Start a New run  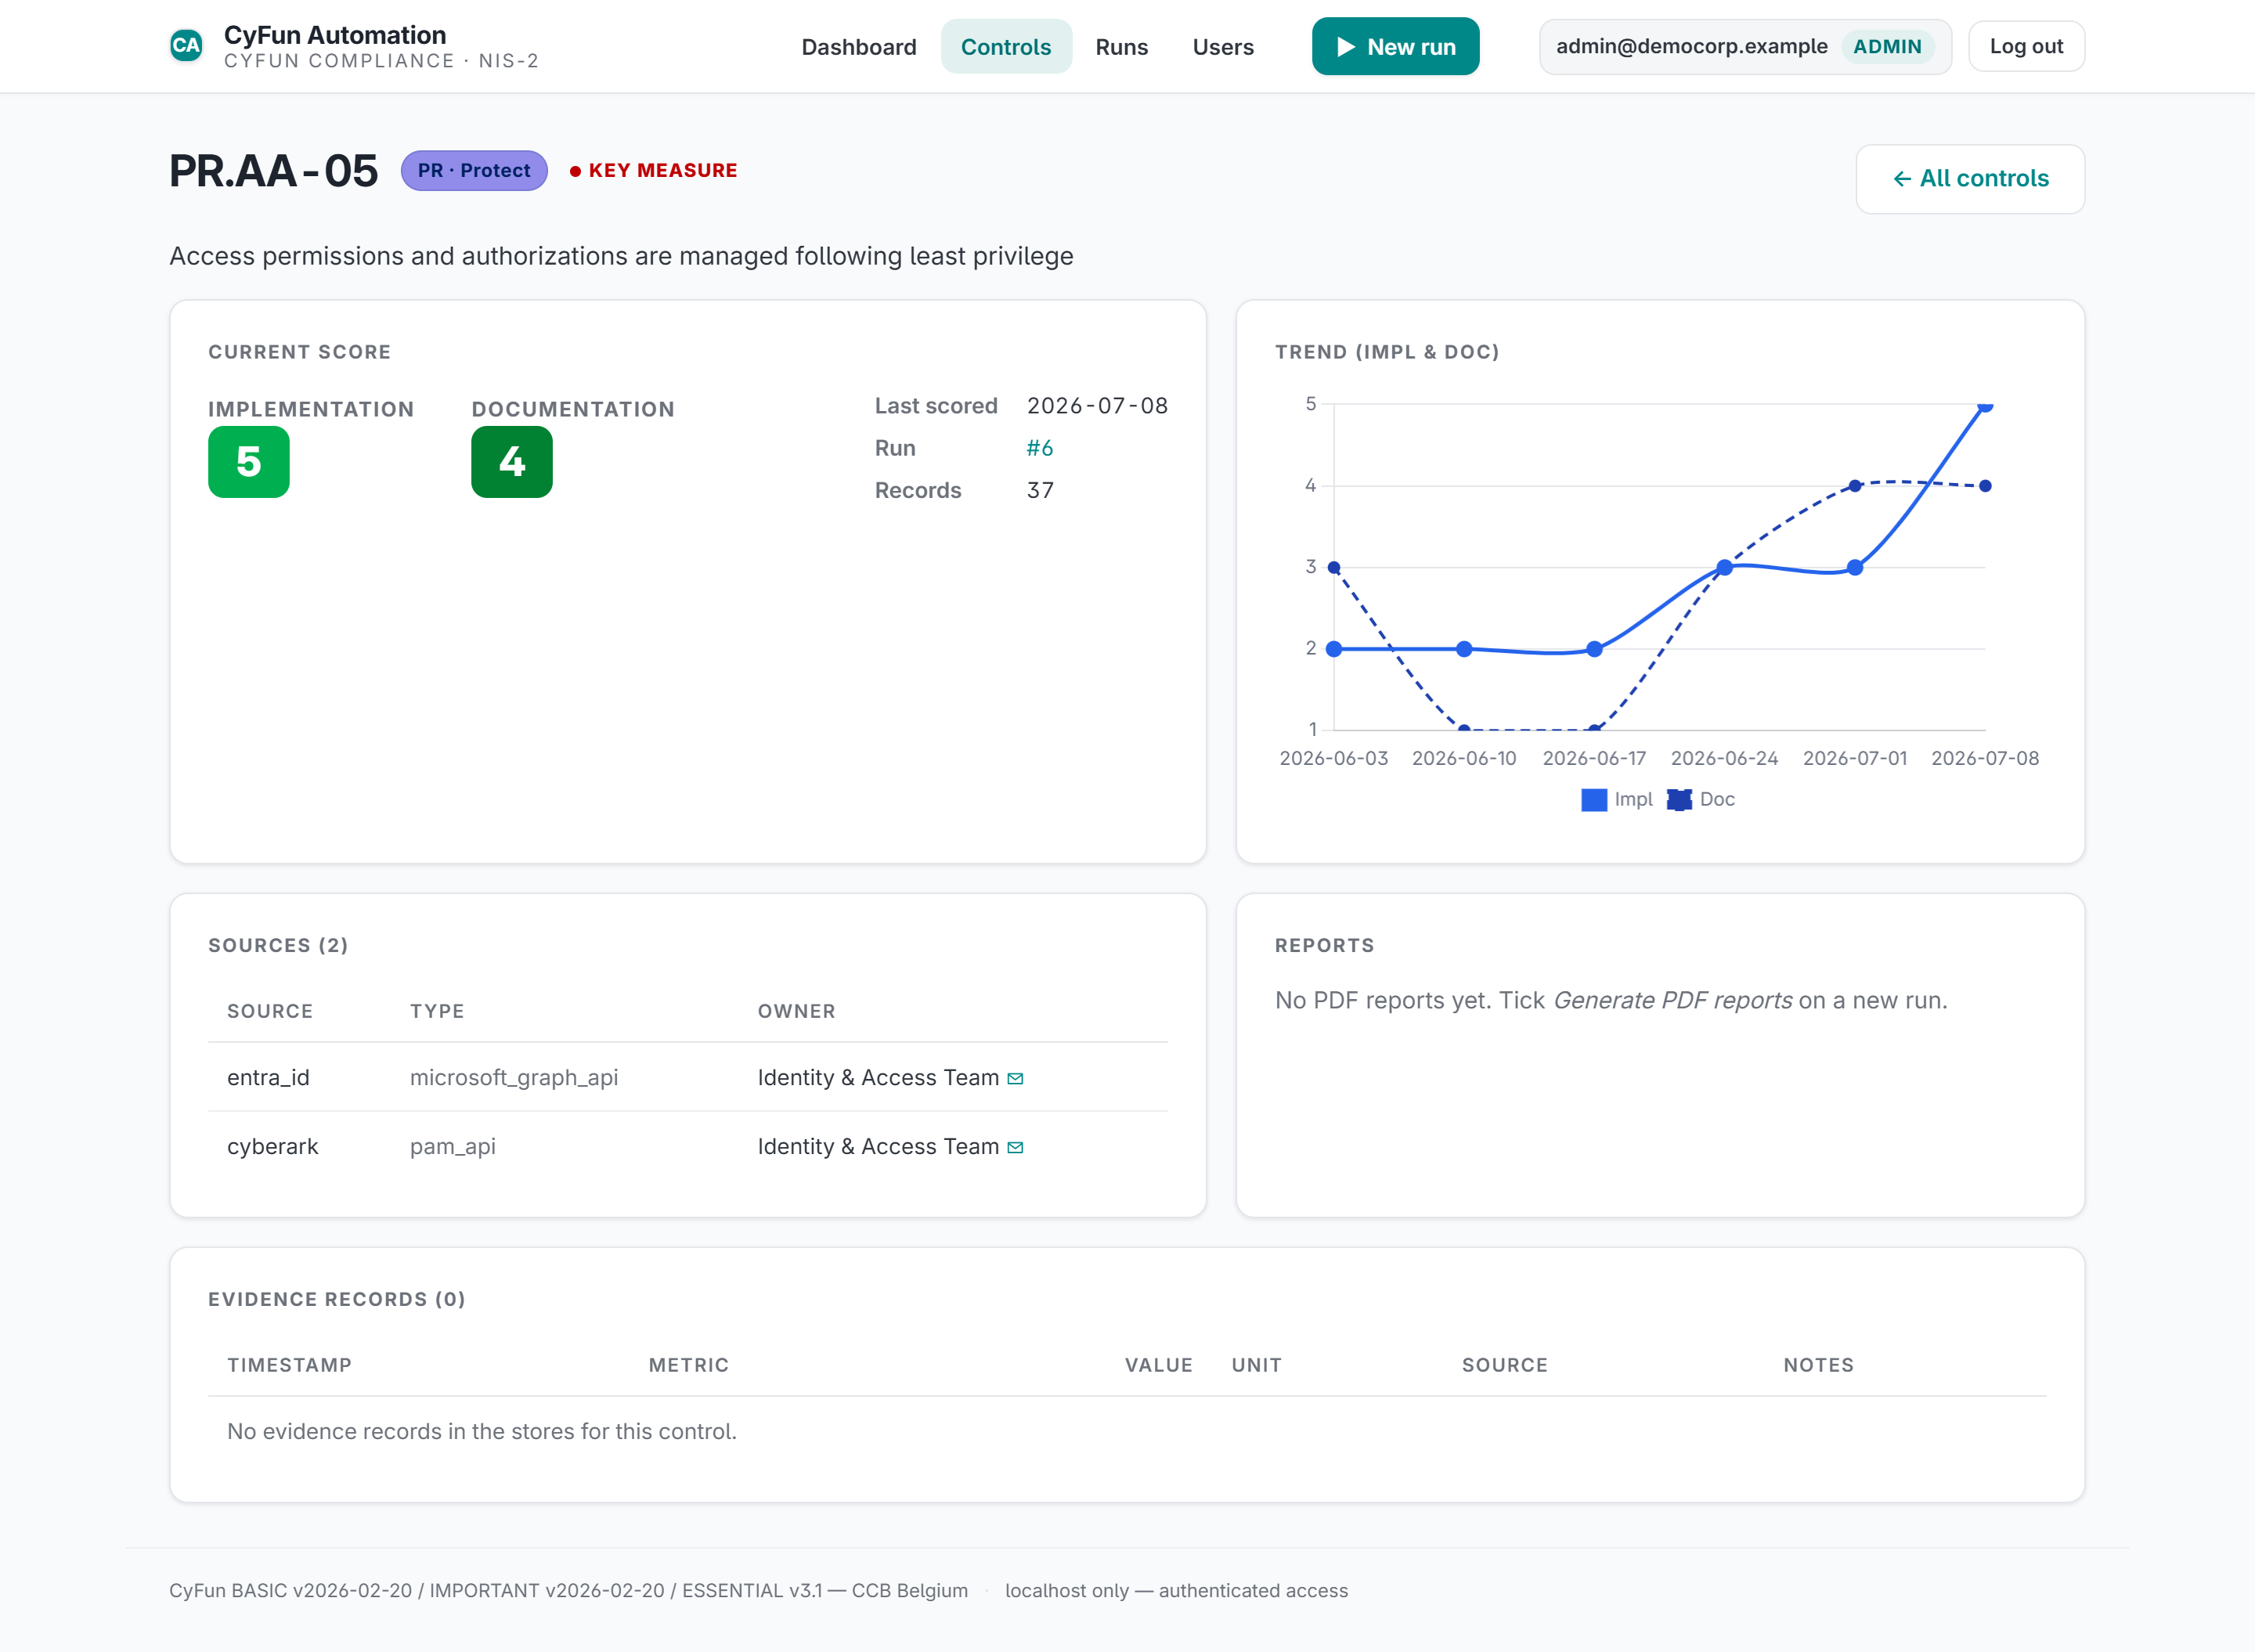tap(1395, 47)
